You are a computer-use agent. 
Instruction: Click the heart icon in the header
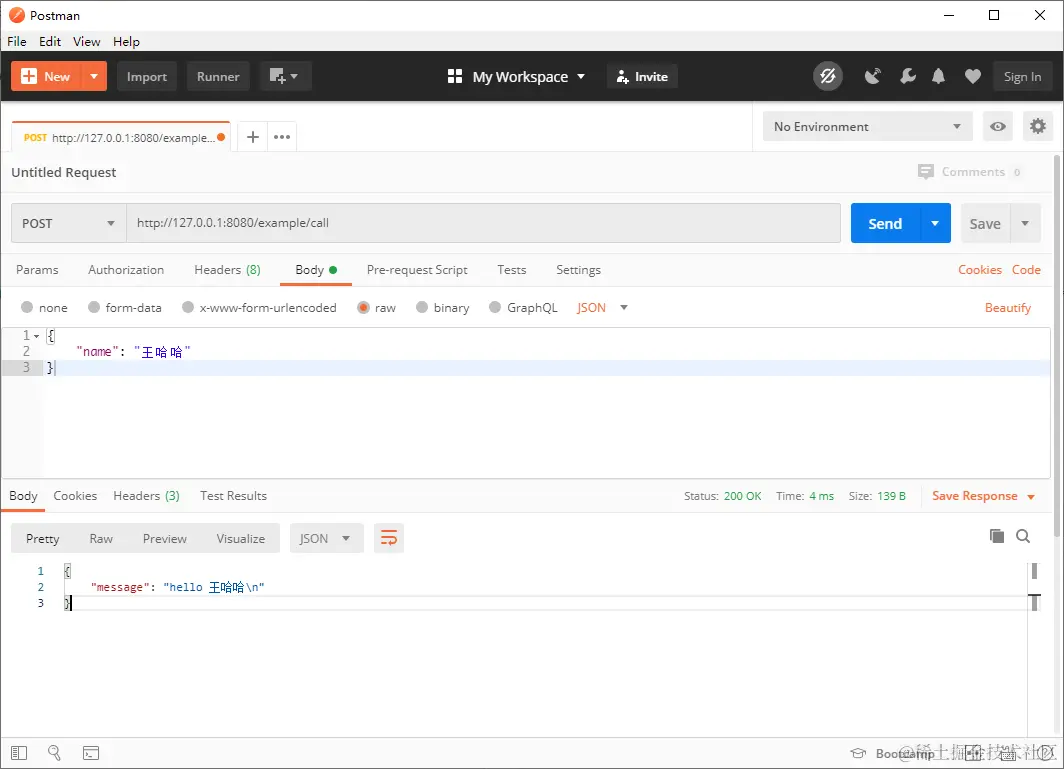[972, 77]
